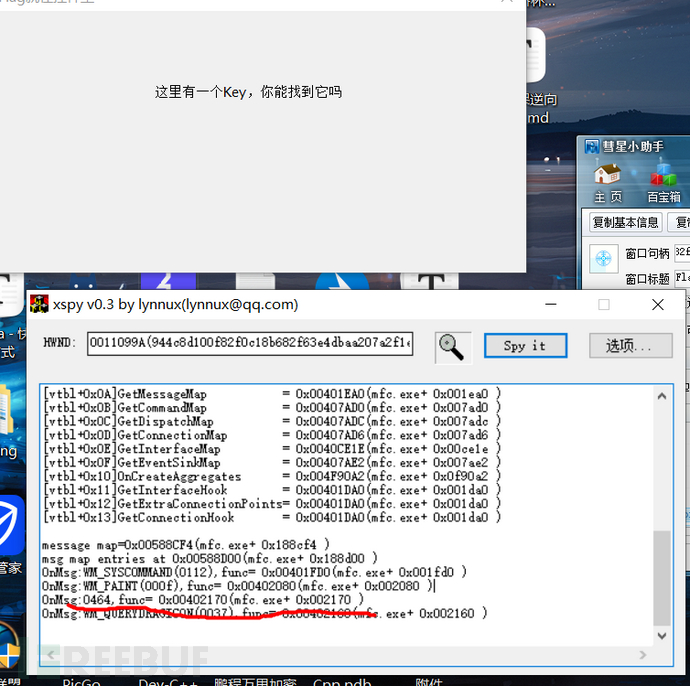
Task: Select the [vtbl+0x0A]GetMessageMap line
Action: click(x=272, y=394)
